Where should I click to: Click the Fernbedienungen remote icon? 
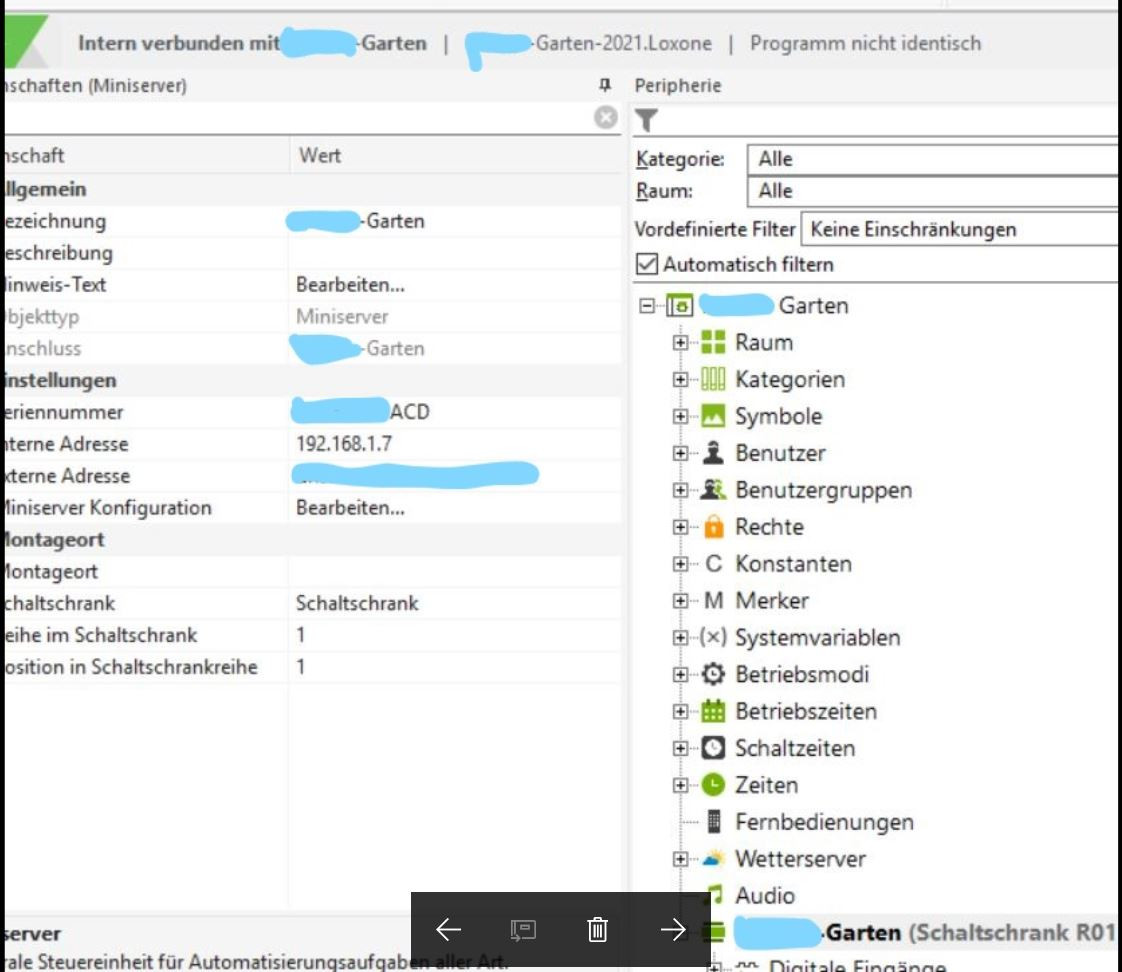(x=713, y=822)
